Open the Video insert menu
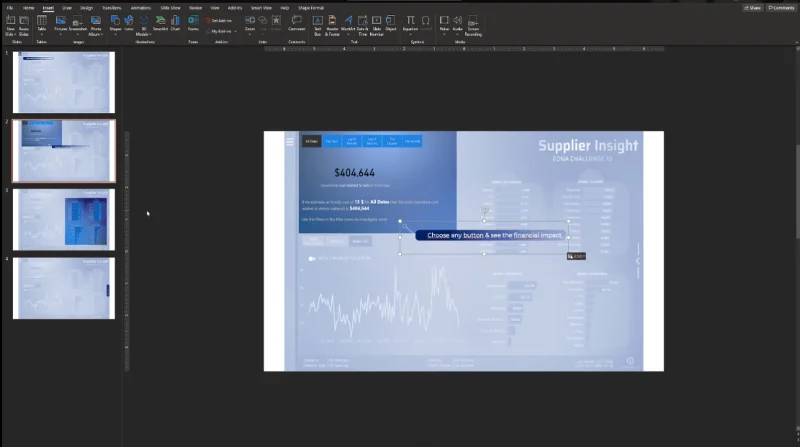The image size is (800, 447). point(444,26)
